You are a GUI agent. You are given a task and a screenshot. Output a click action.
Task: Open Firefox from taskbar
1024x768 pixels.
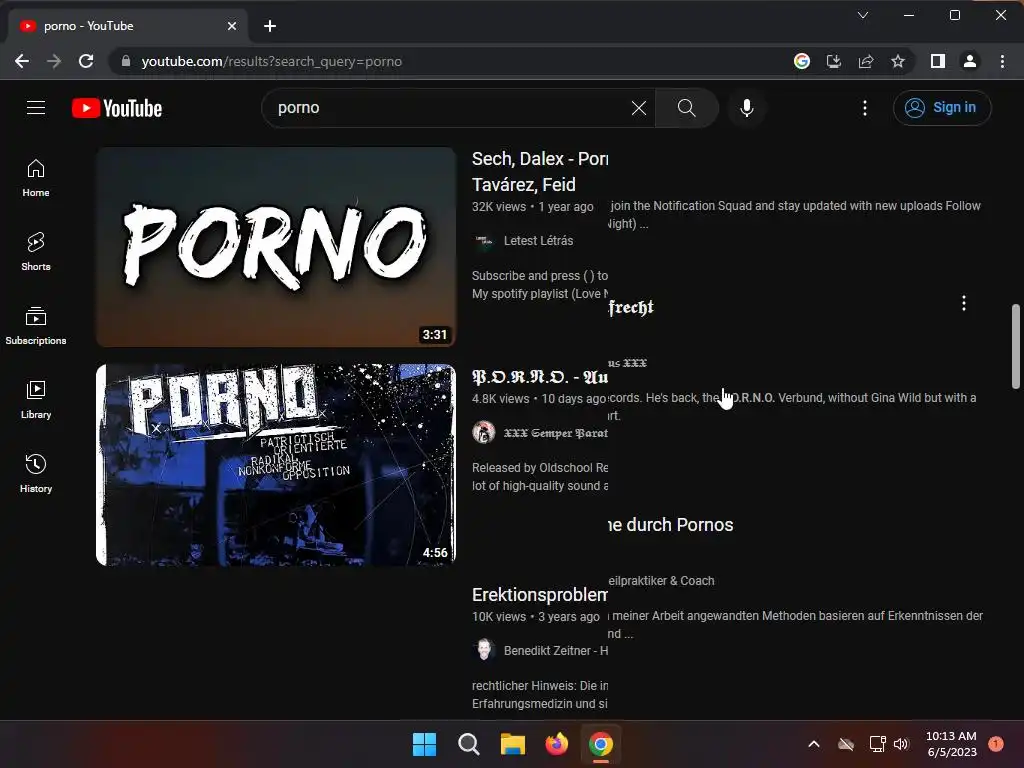pyautogui.click(x=556, y=744)
